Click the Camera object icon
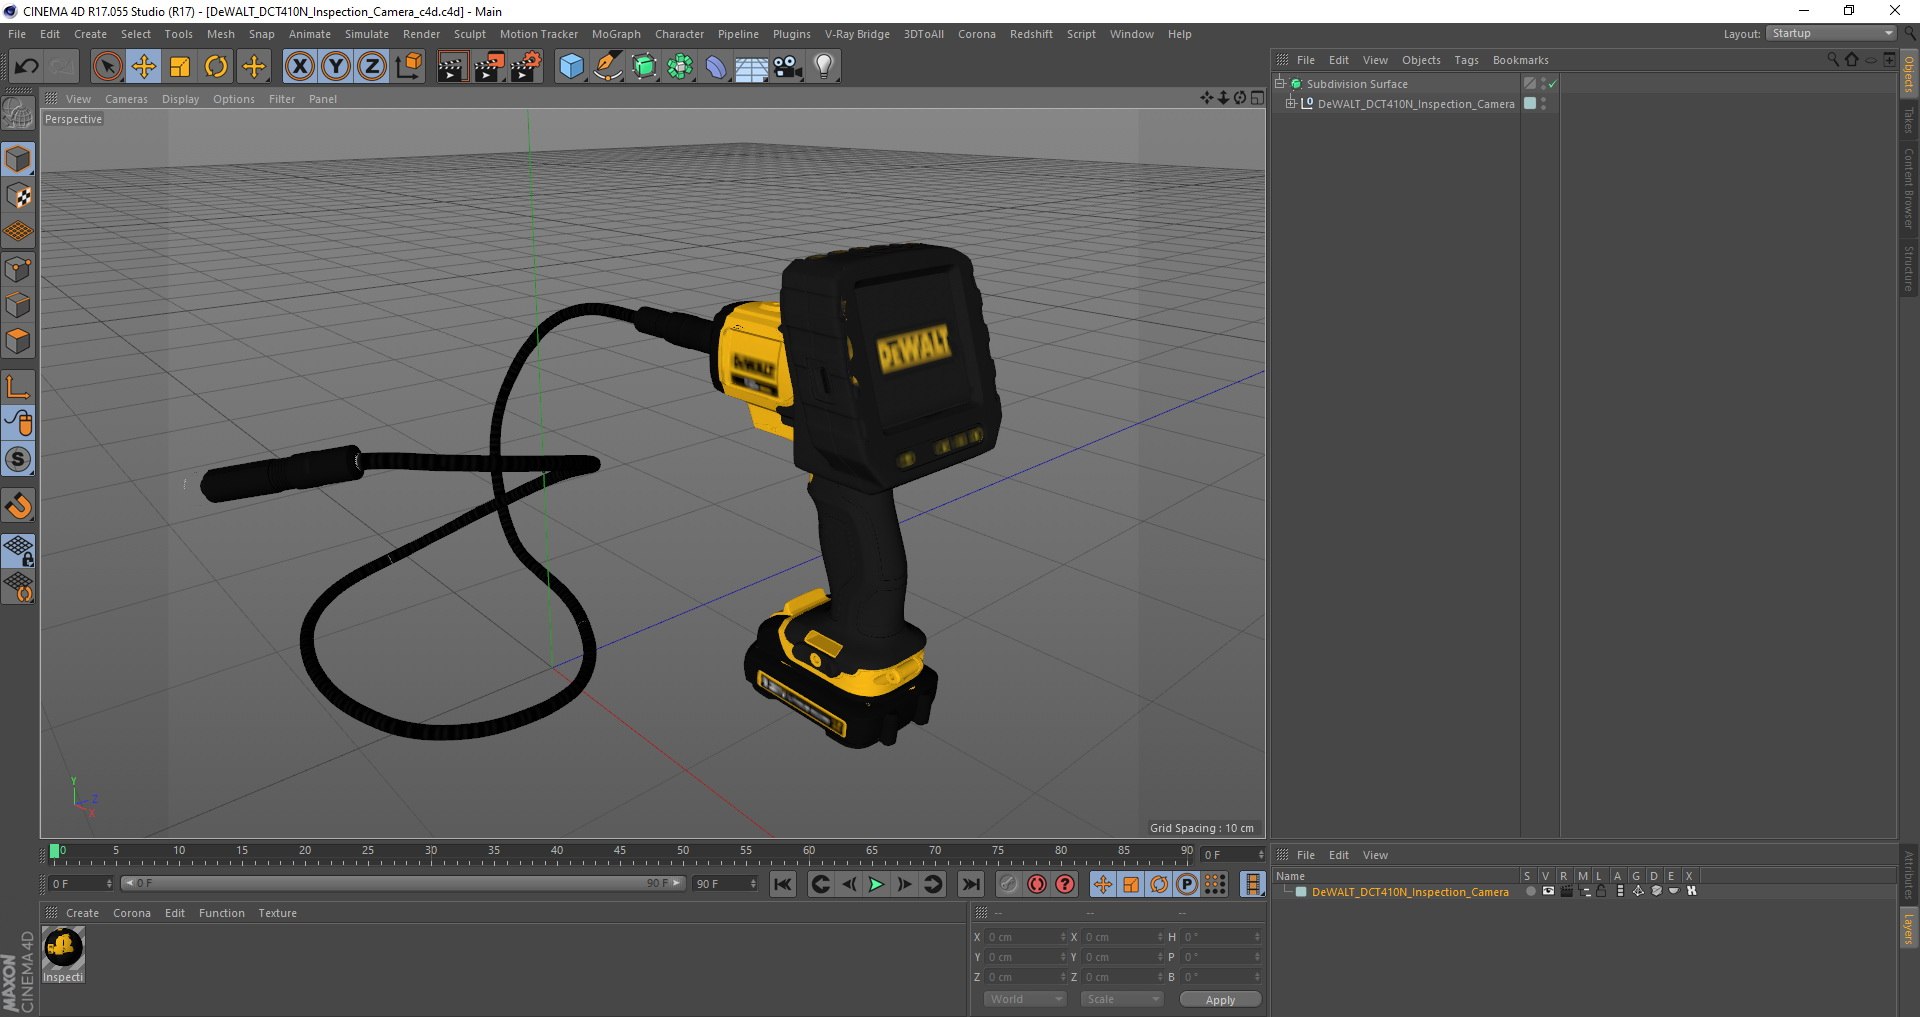 point(788,67)
